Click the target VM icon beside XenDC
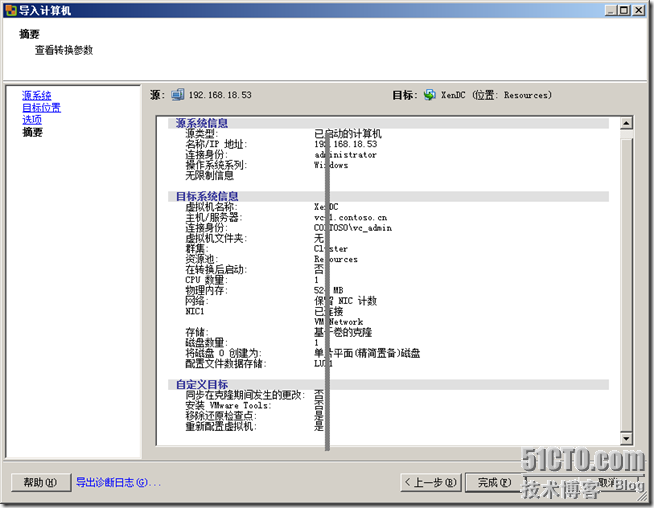 pos(430,95)
